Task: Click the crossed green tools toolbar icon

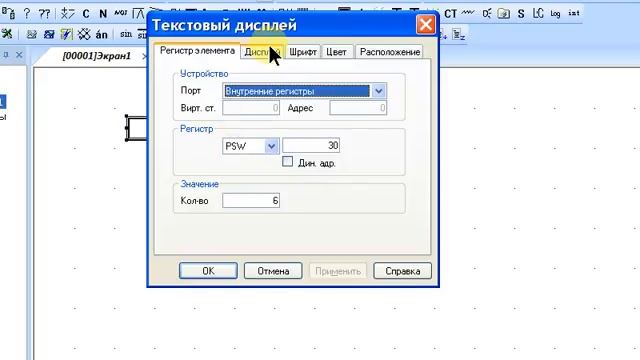Action: (7, 34)
